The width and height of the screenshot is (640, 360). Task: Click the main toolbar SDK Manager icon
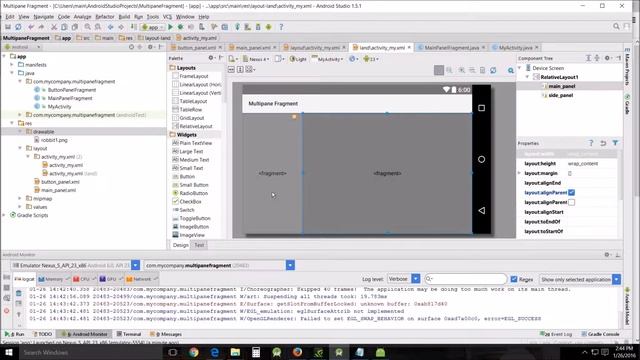(258, 27)
